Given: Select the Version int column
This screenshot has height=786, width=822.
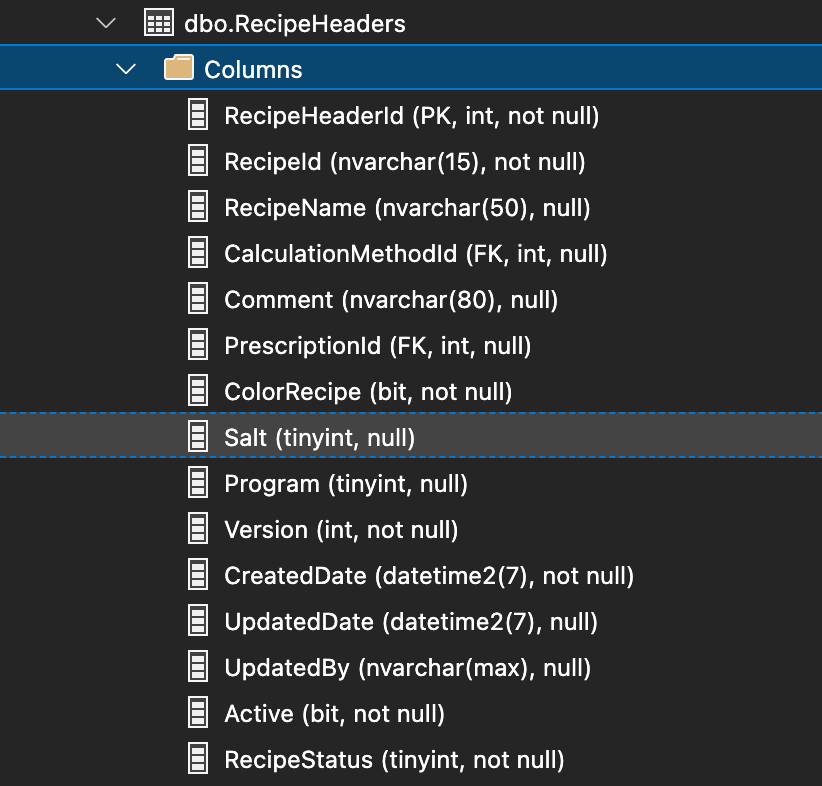Looking at the screenshot, I should pyautogui.click(x=341, y=530).
